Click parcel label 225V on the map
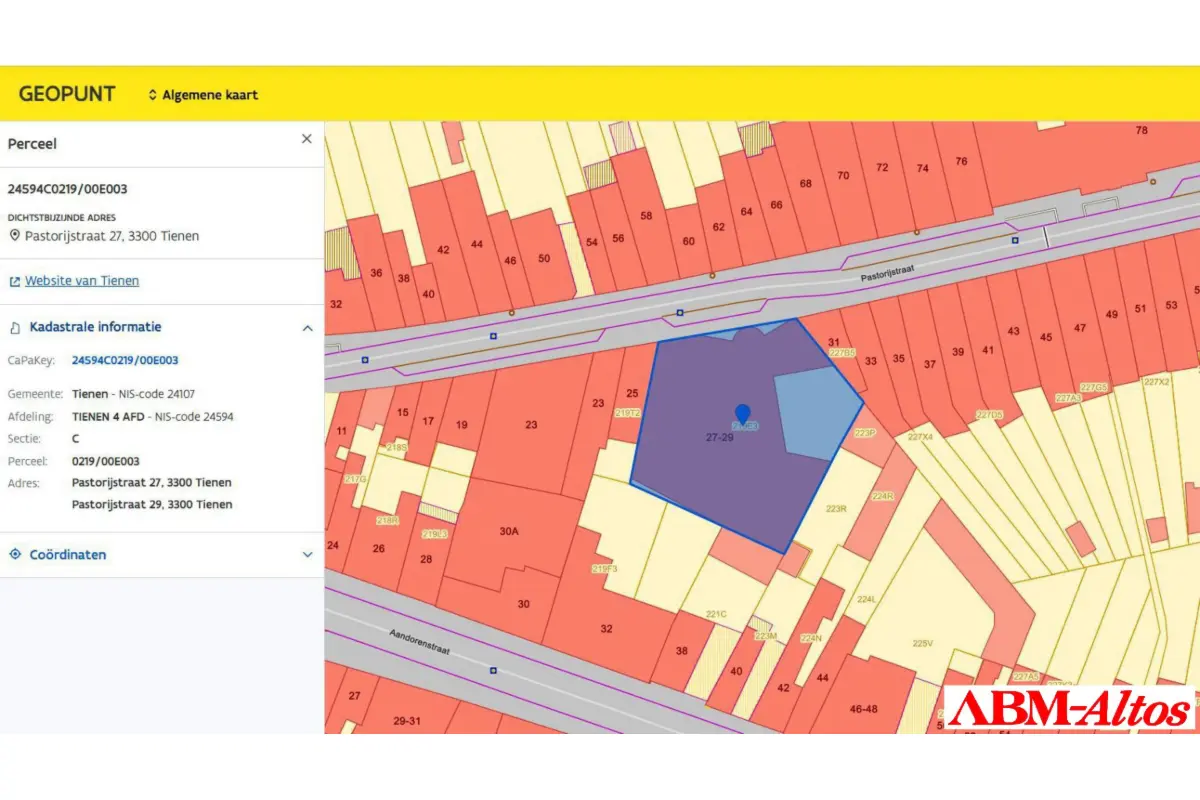 922,643
